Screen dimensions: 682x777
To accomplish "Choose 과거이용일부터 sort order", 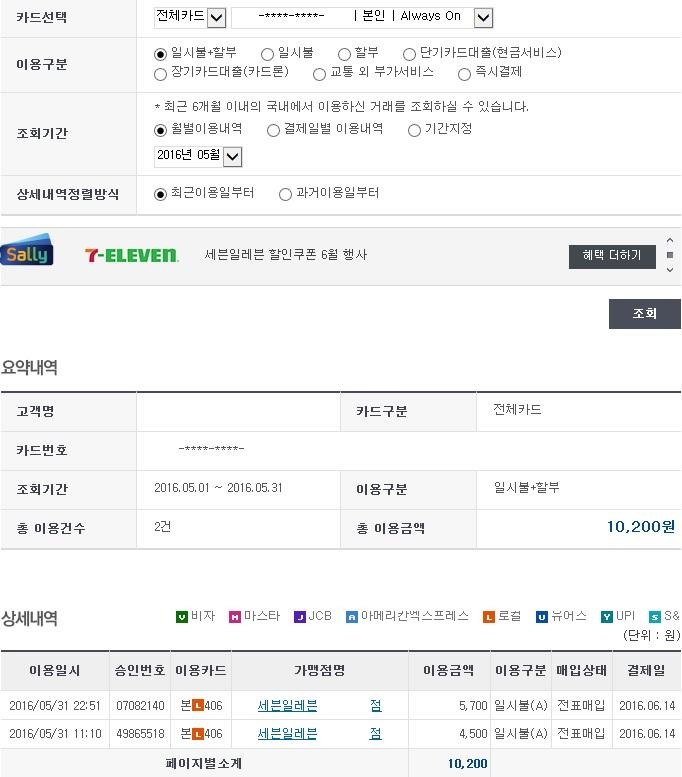I will pyautogui.click(x=286, y=194).
